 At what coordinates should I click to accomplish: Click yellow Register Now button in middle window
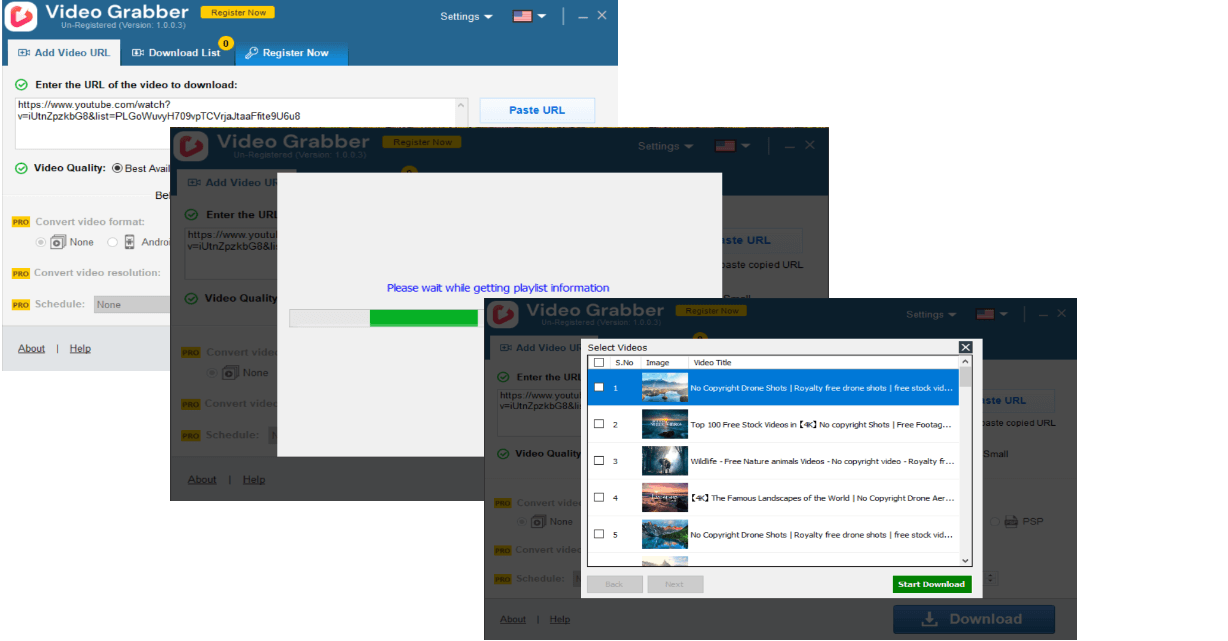[x=424, y=142]
